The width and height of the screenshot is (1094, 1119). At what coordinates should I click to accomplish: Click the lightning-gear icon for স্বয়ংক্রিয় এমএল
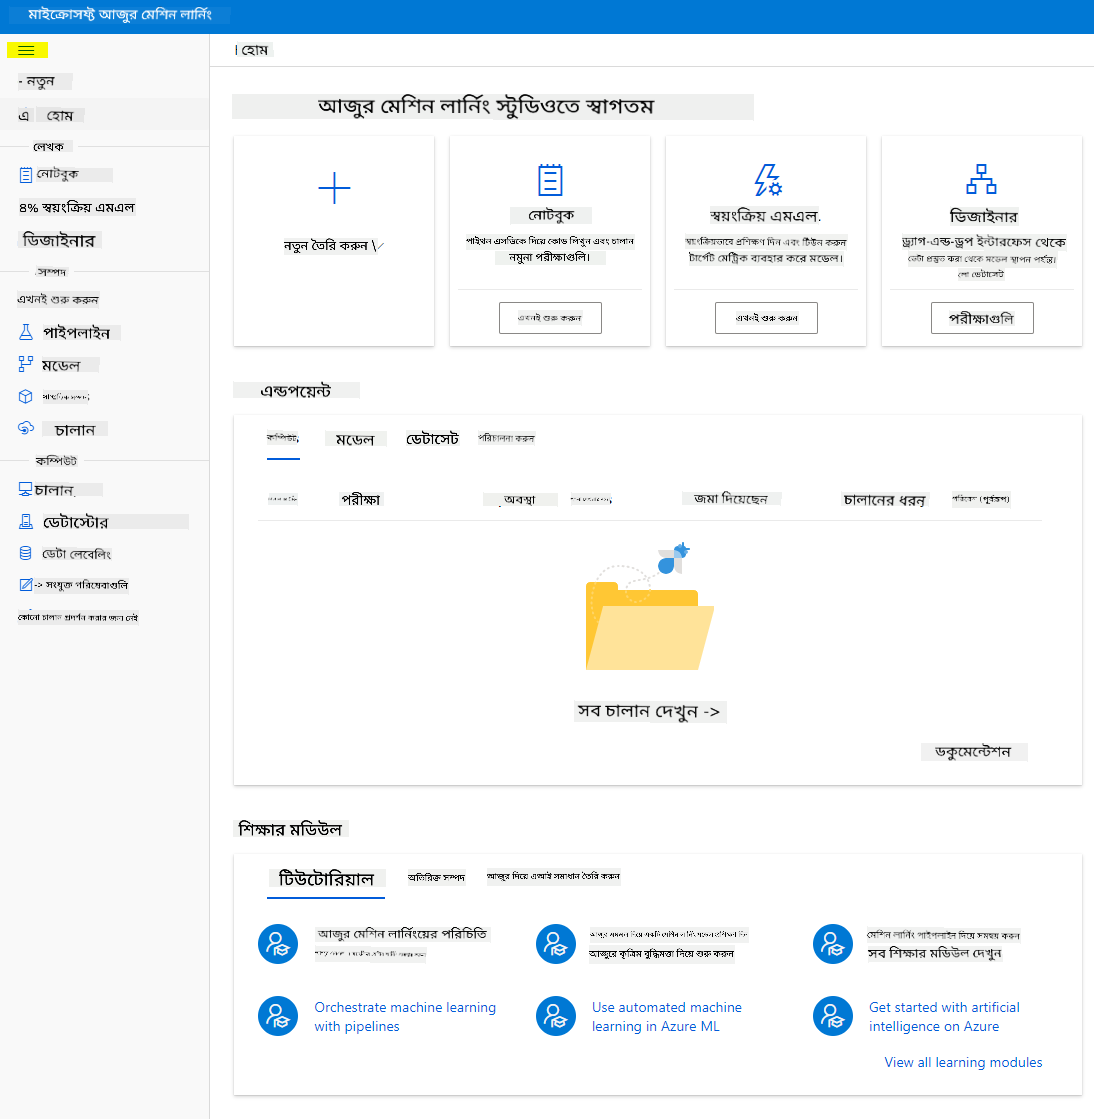point(768,180)
